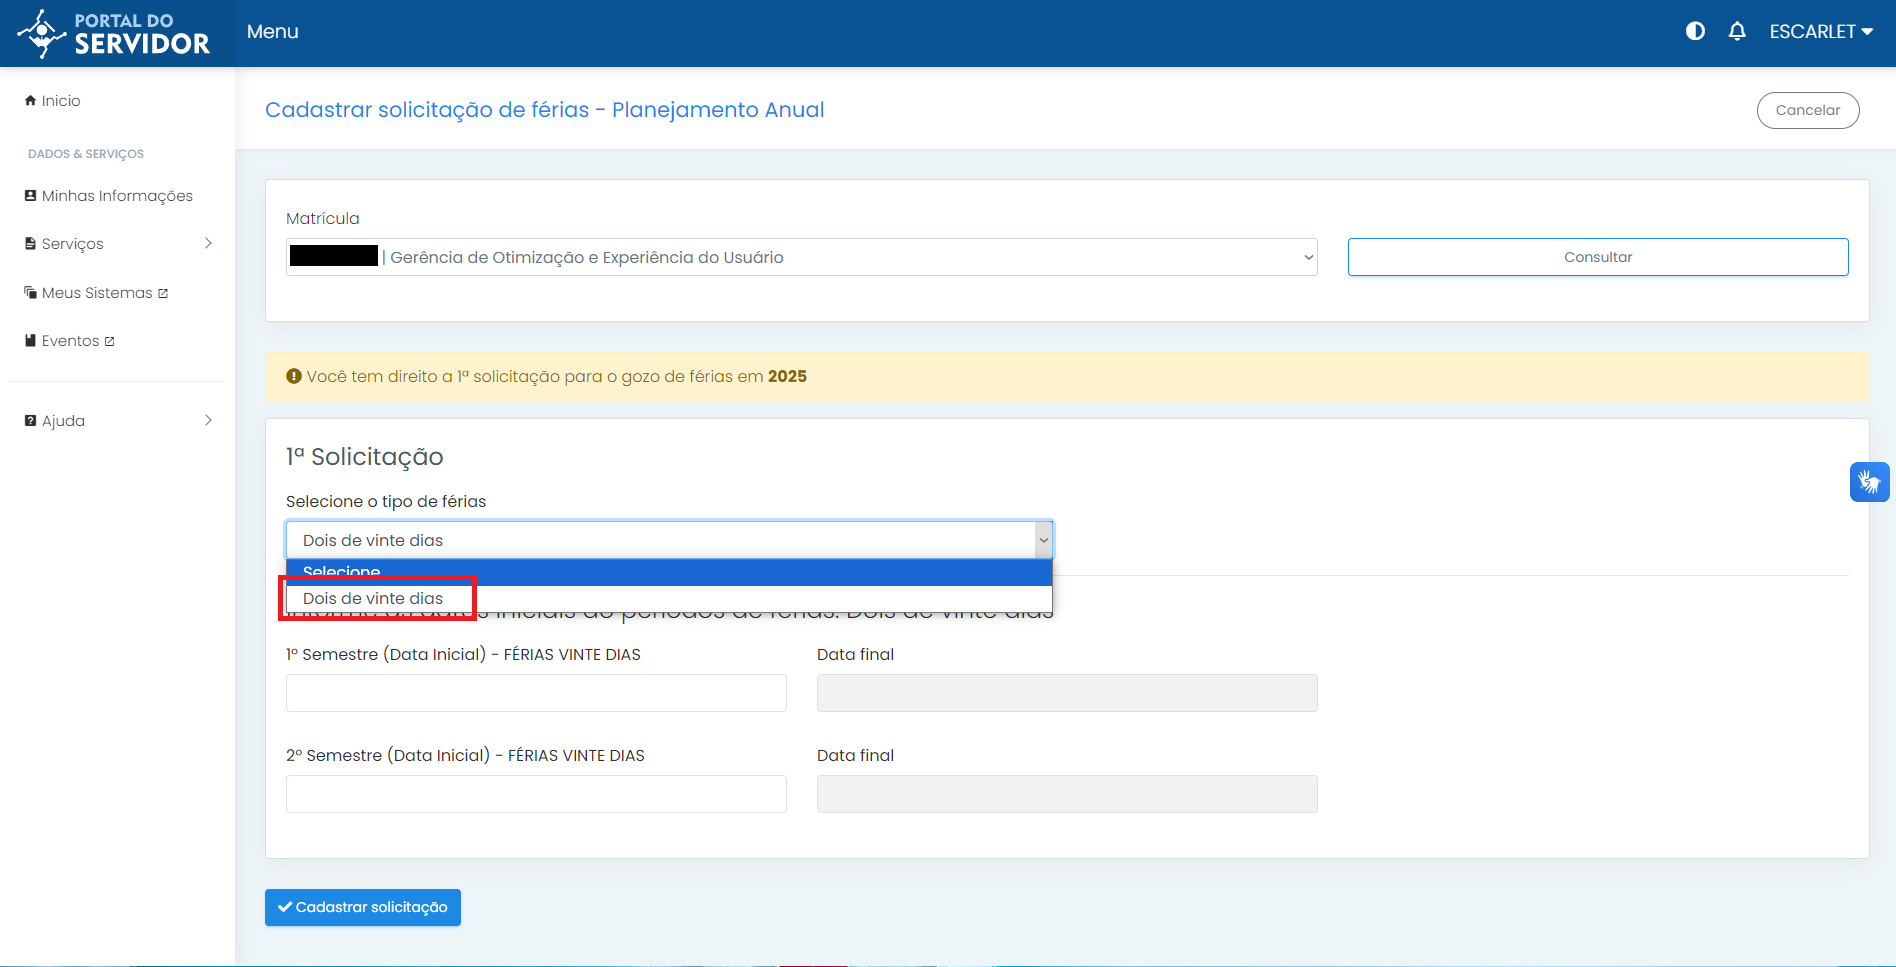Viewport: 1896px width, 967px height.
Task: Click the document icon beside Serviços
Action: (x=30, y=244)
